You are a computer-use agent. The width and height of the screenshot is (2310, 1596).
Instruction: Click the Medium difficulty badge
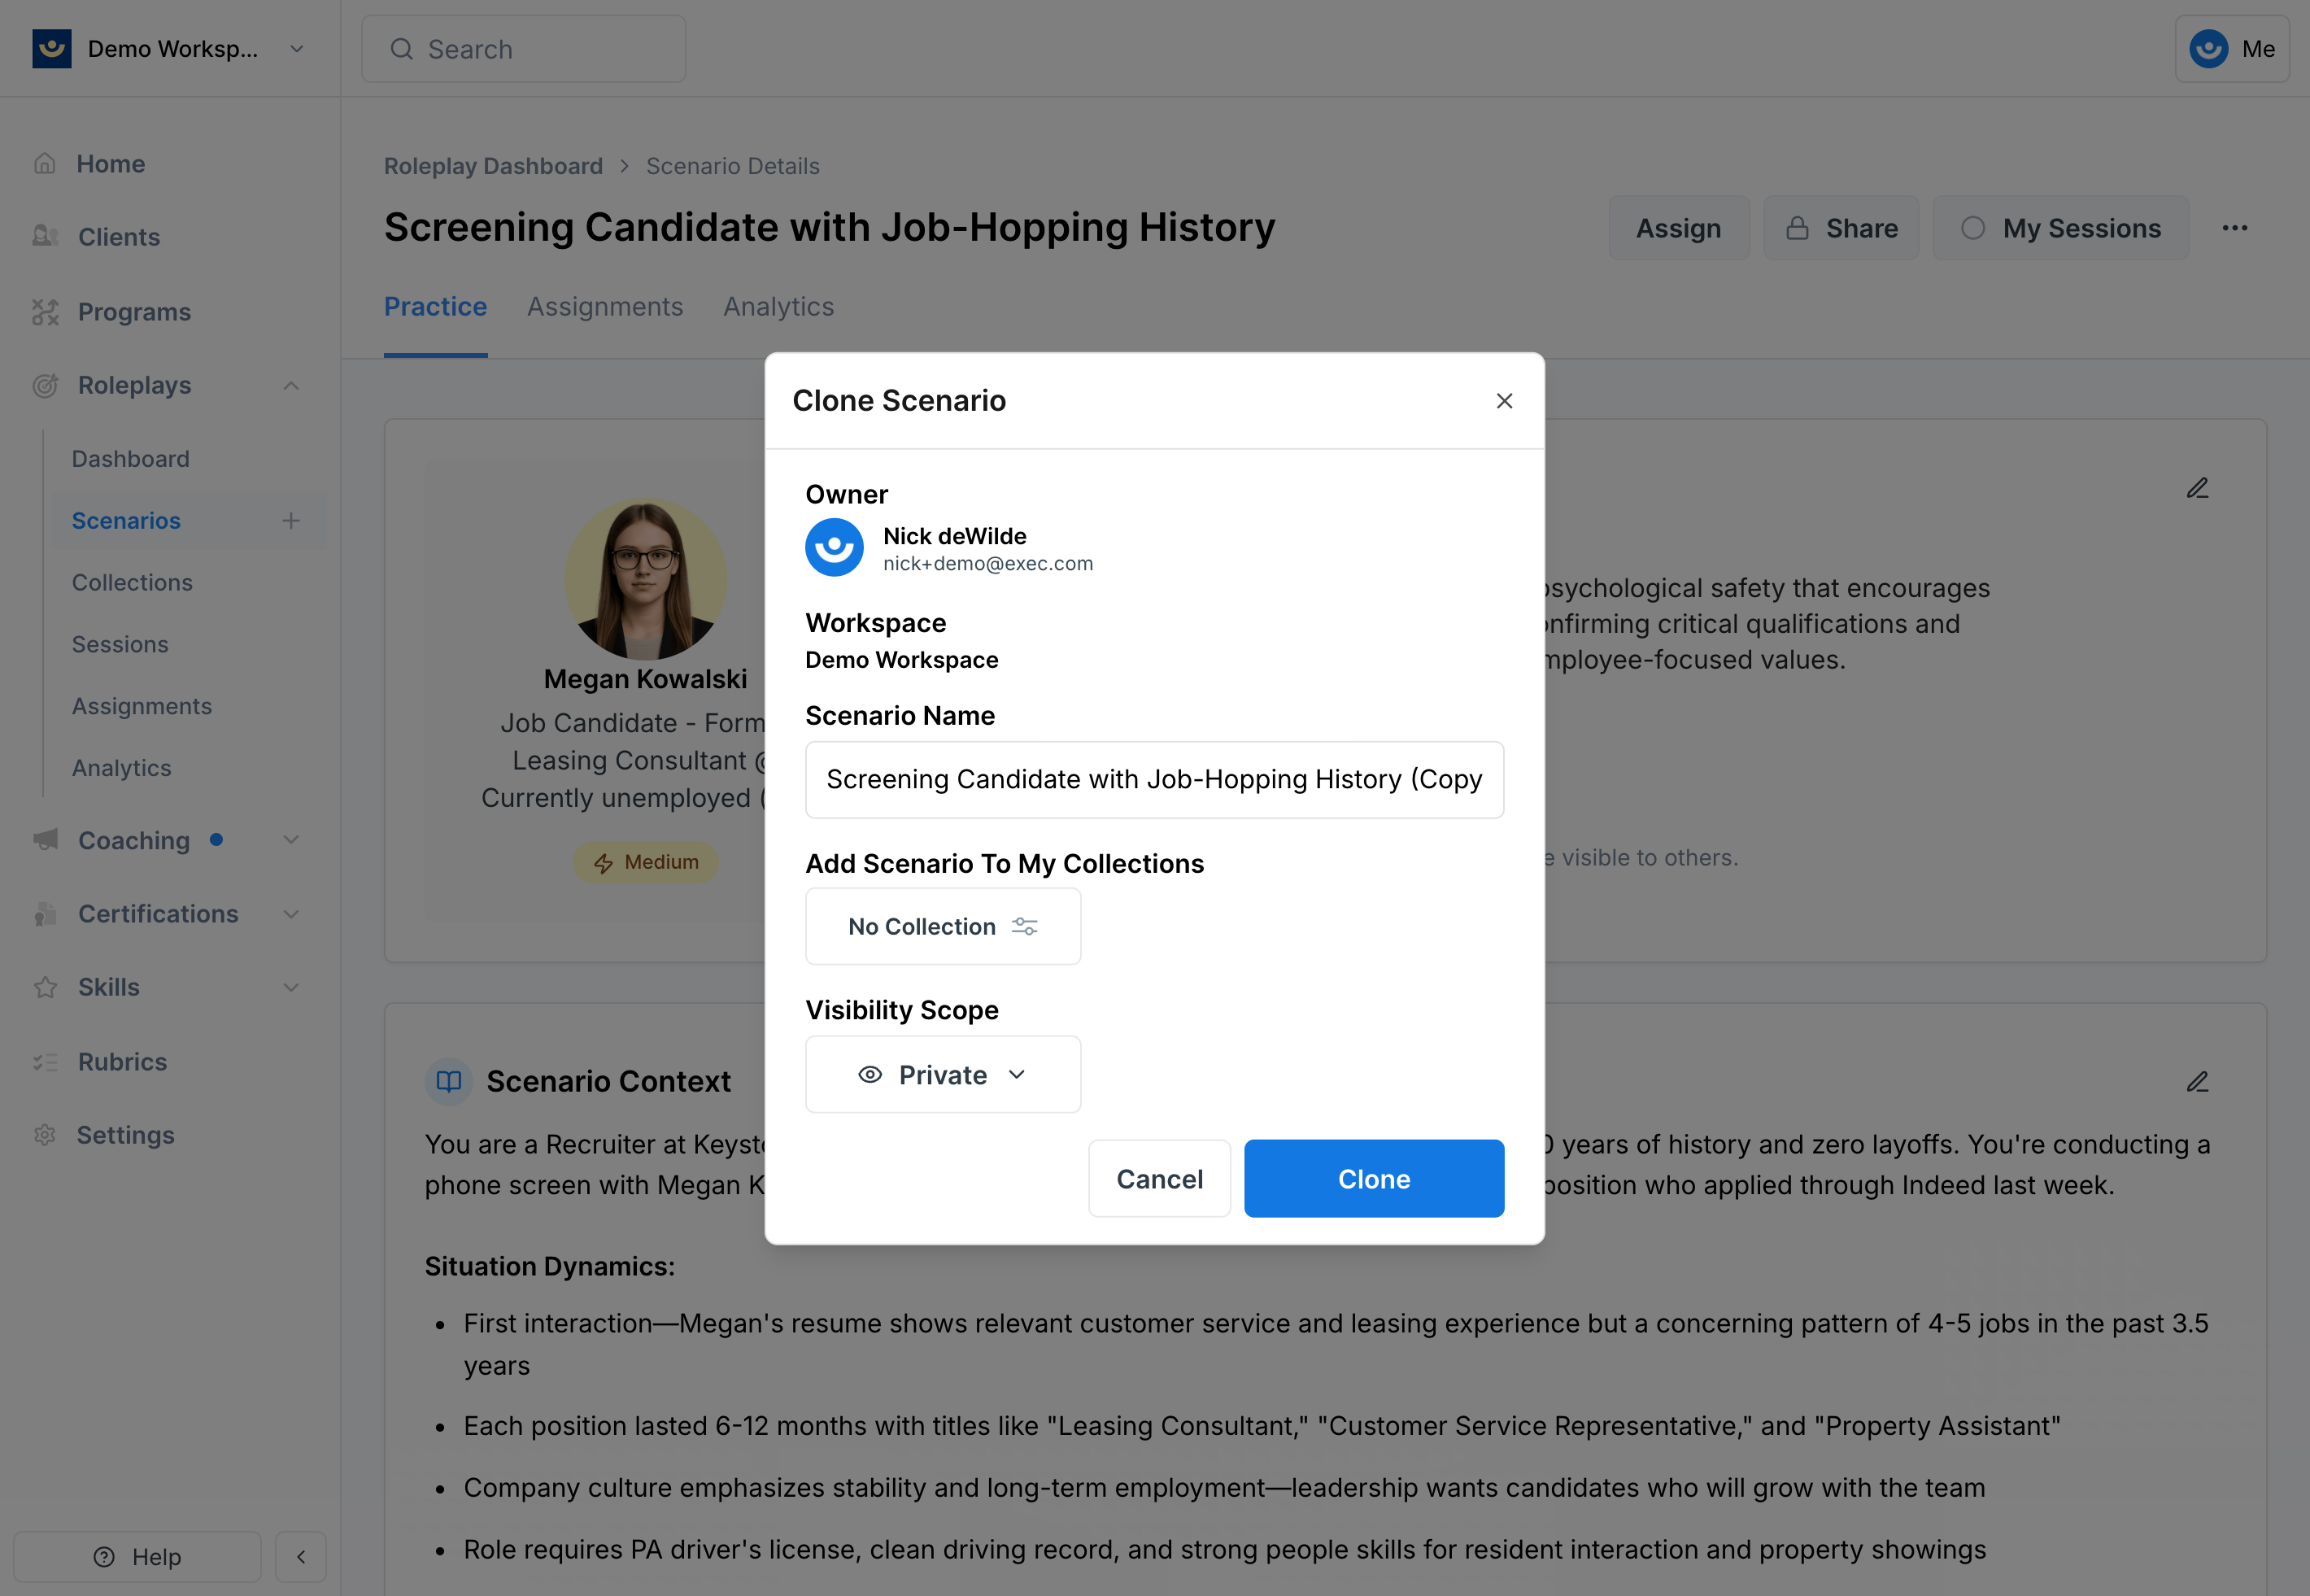(x=645, y=862)
